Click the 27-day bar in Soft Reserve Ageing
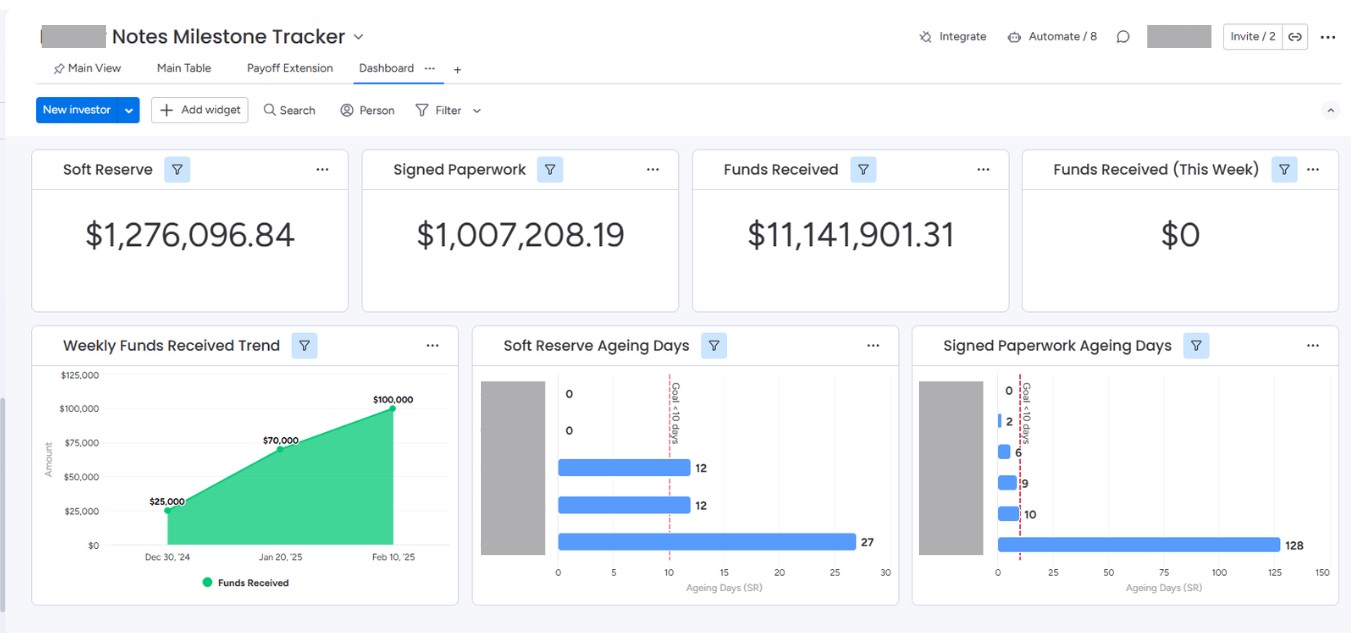Viewport: 1351px width, 633px height. point(706,542)
